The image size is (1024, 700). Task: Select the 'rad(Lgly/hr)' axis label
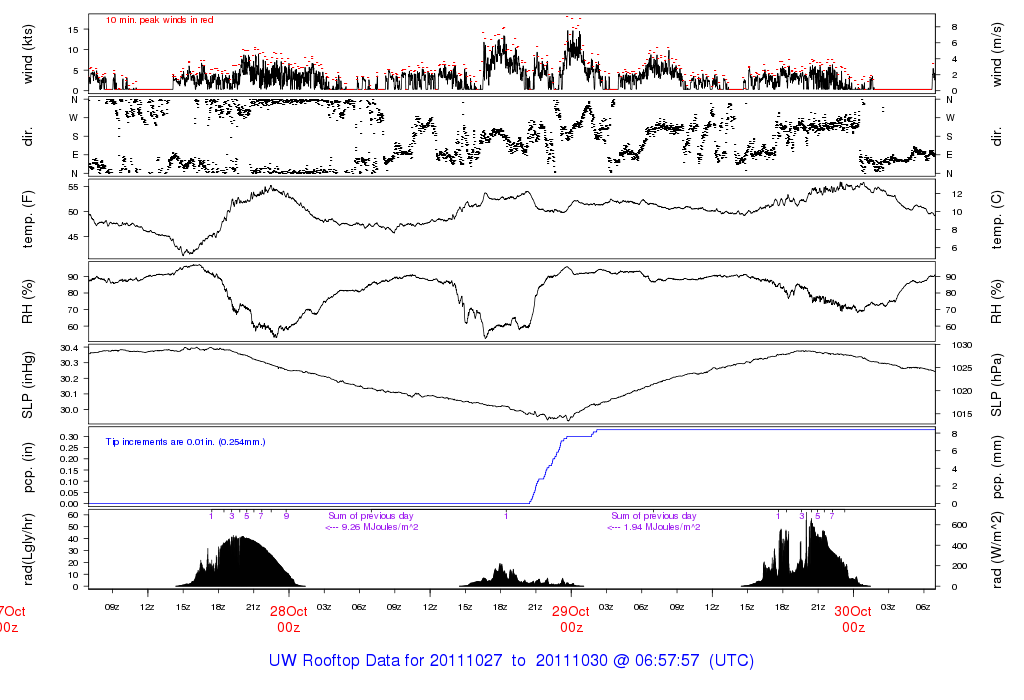[27, 549]
